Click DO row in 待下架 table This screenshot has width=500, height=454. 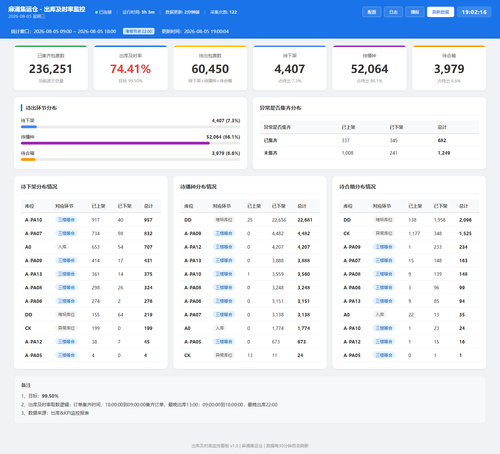coord(91,315)
